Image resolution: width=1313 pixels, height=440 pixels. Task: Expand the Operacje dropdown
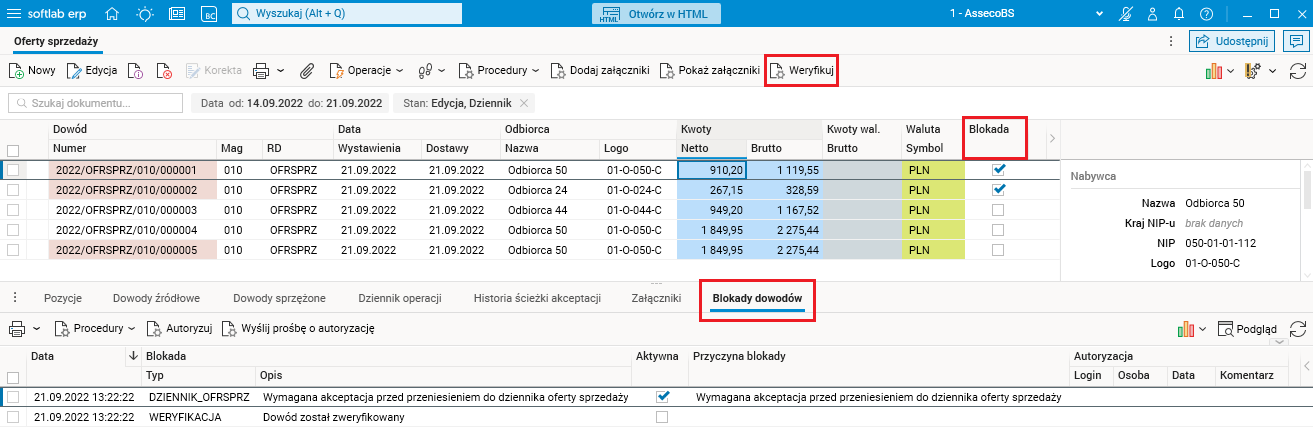tap(399, 71)
